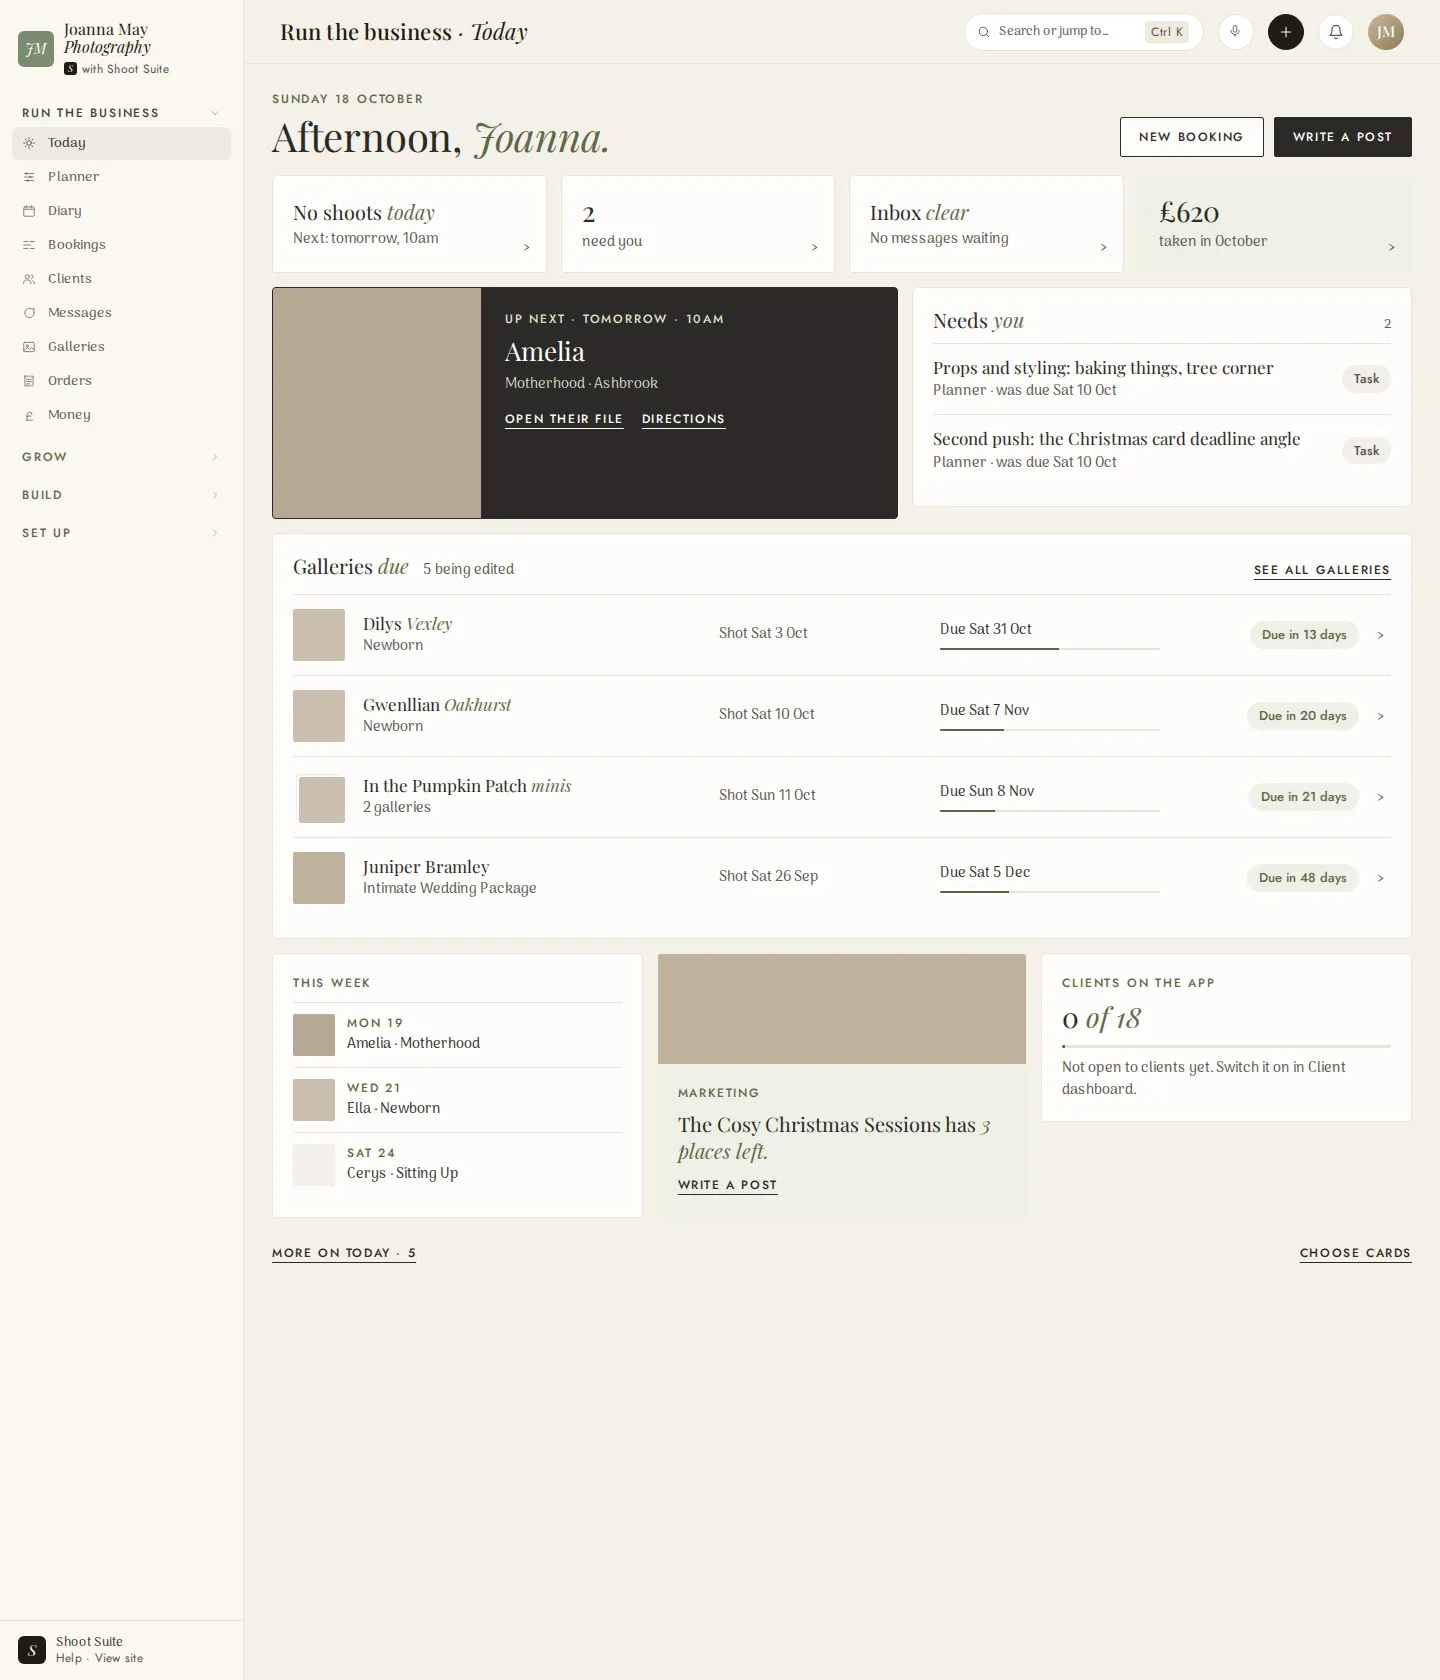Image resolution: width=1440 pixels, height=1680 pixels.
Task: Open the Inbox clear card
Action: coord(987,224)
